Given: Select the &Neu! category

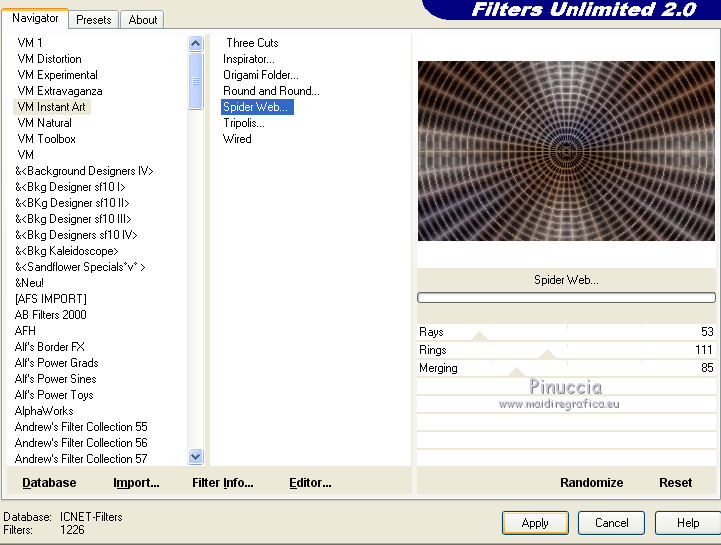Looking at the screenshot, I should [x=29, y=283].
